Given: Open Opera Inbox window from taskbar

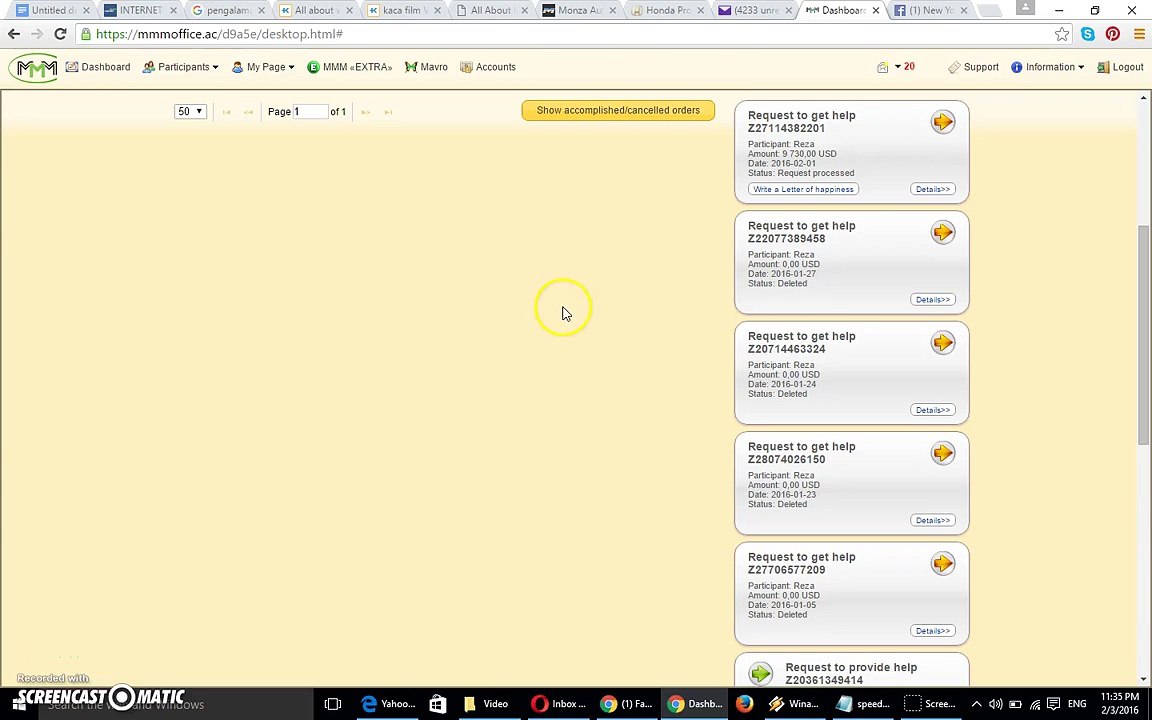Looking at the screenshot, I should [x=558, y=704].
